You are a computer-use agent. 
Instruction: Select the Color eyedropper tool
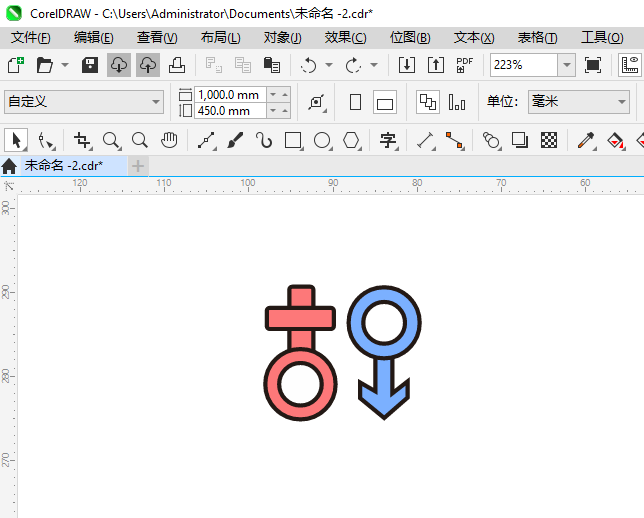click(586, 140)
